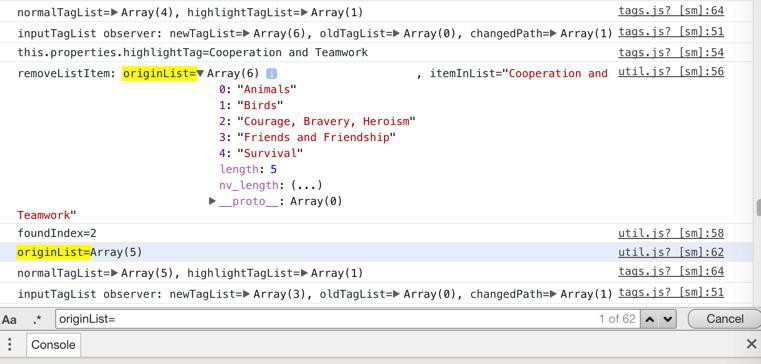Open source link util.js:56
This screenshot has width=761, height=364.
point(671,72)
